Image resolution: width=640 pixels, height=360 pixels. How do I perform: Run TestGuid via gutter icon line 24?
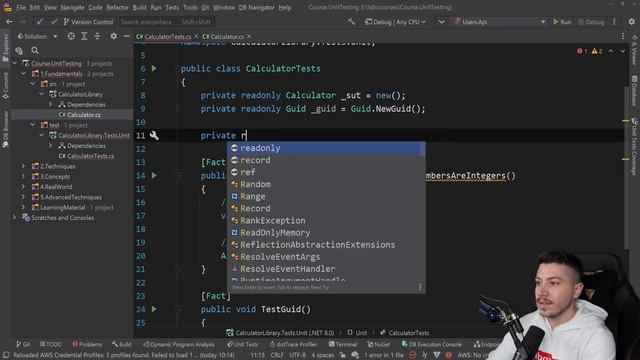pos(154,309)
